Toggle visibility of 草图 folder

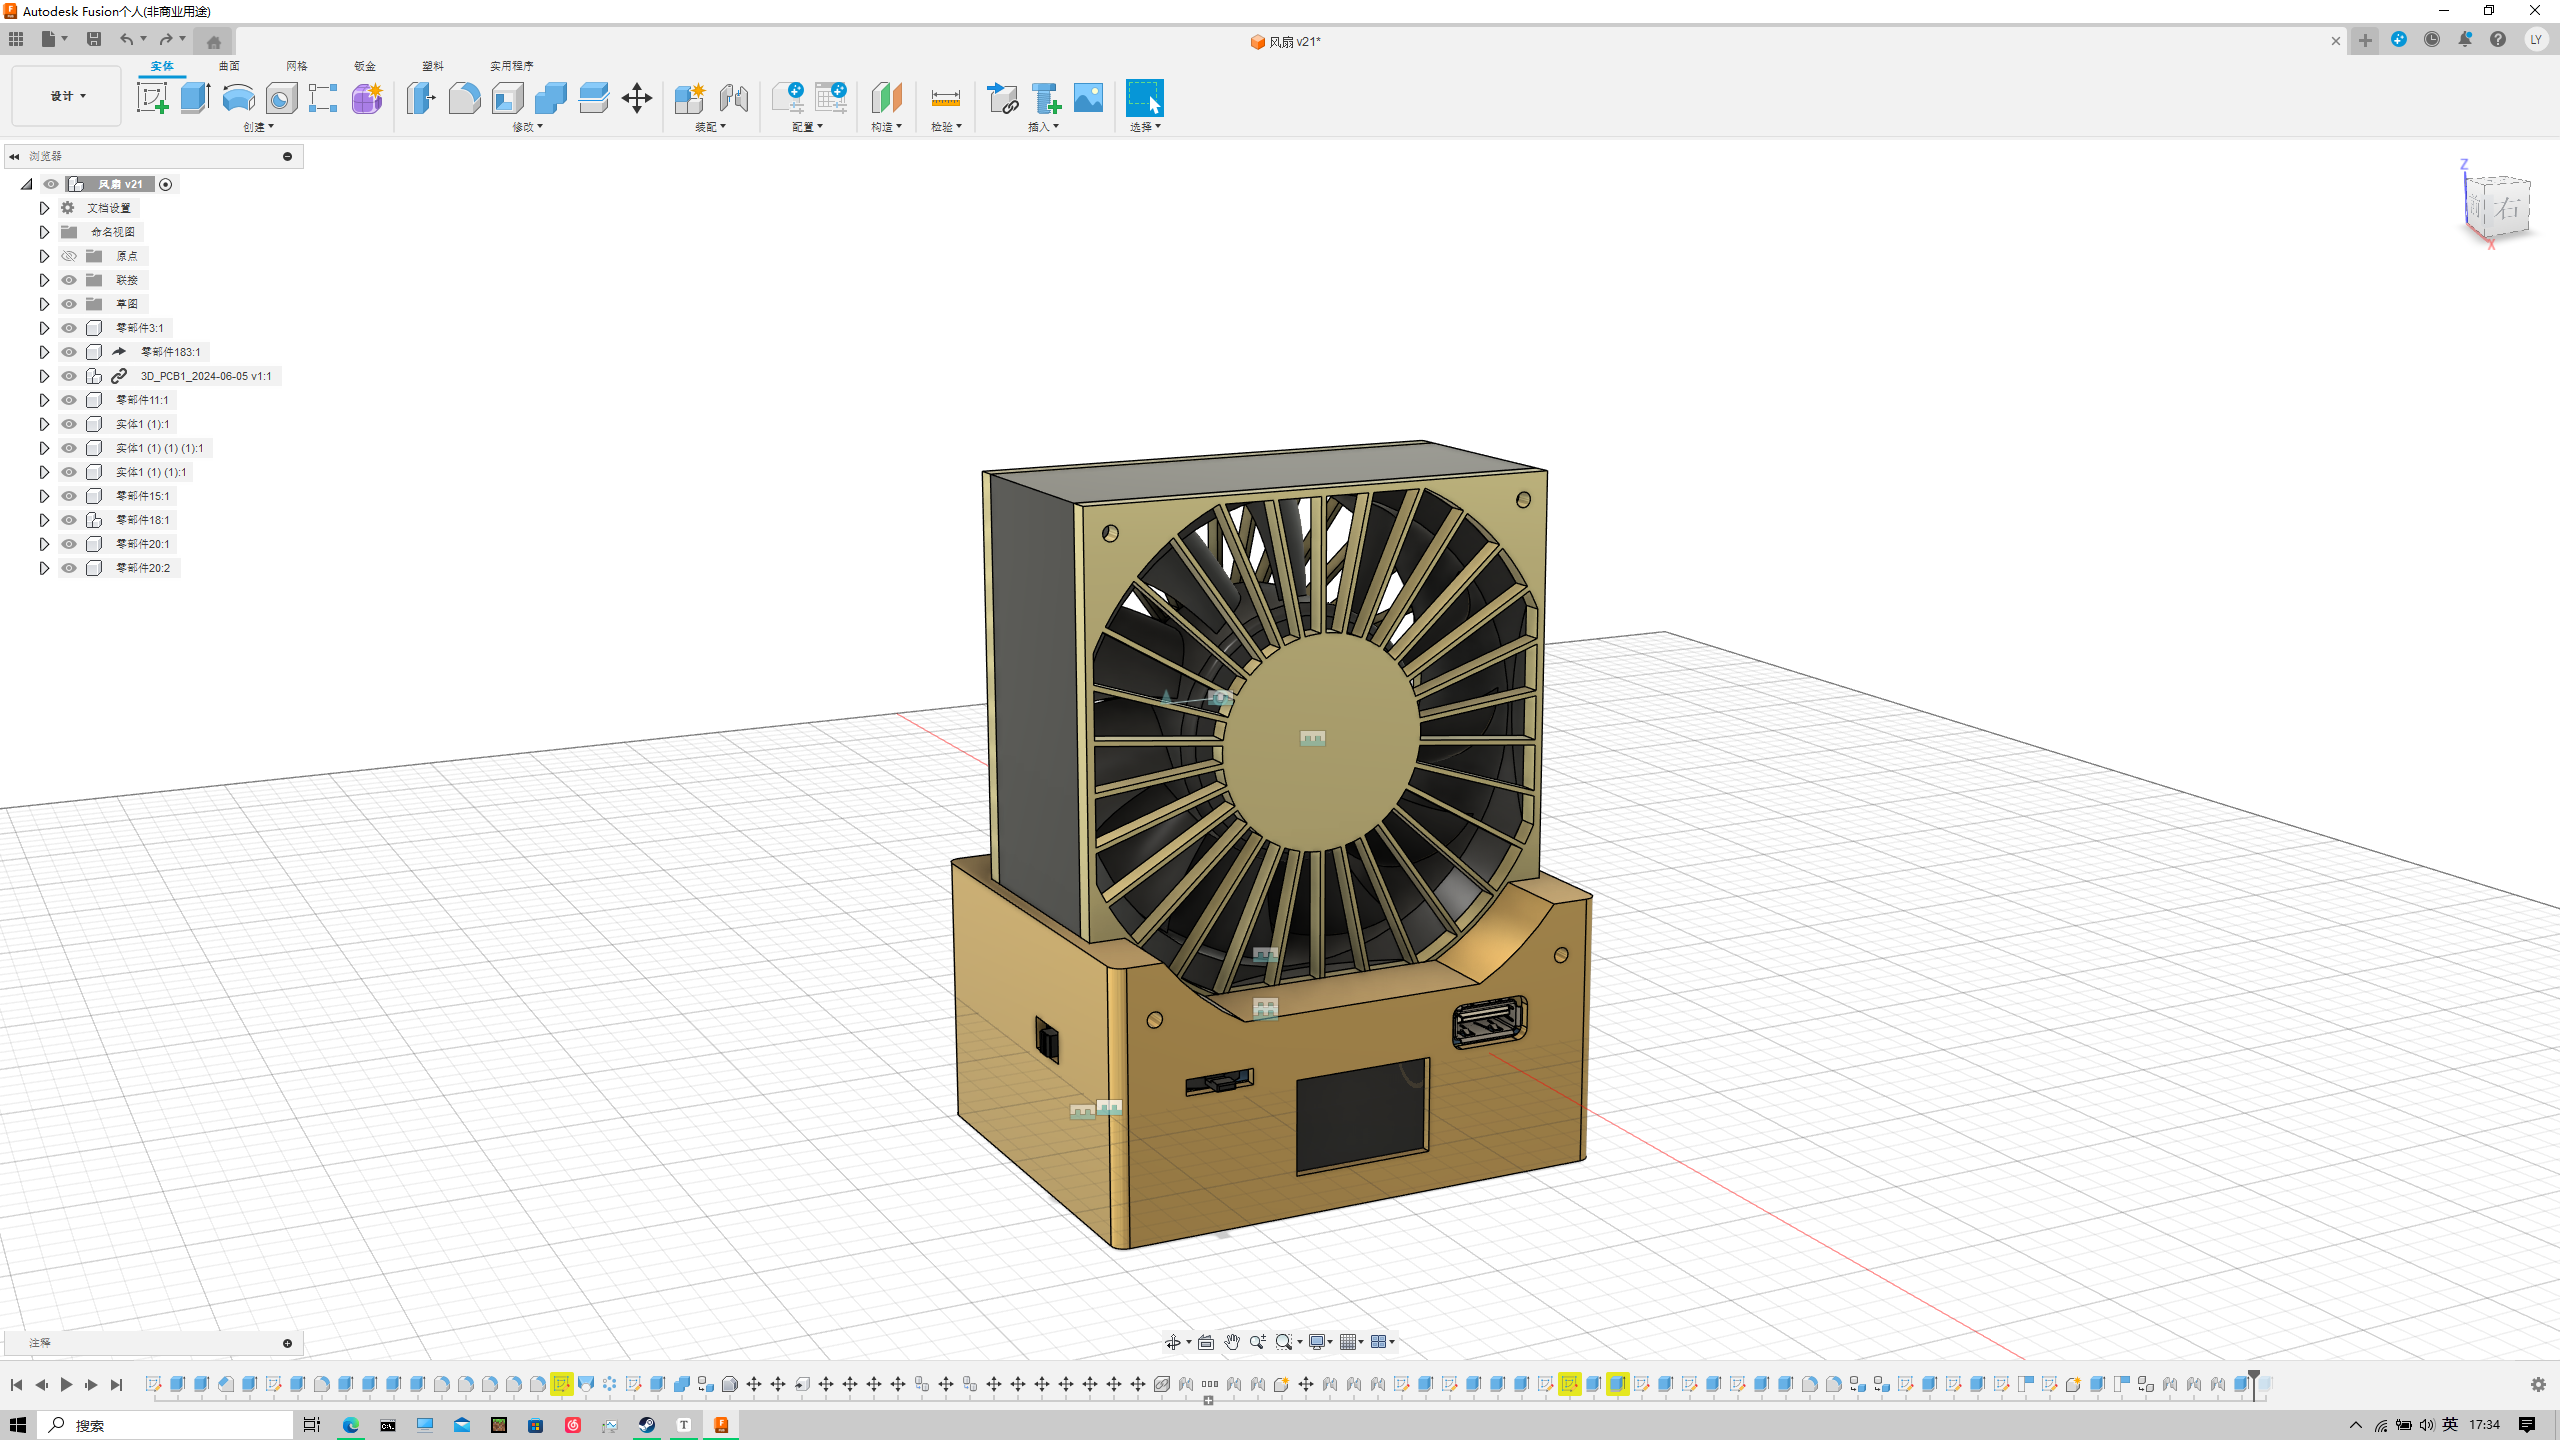pos(69,304)
